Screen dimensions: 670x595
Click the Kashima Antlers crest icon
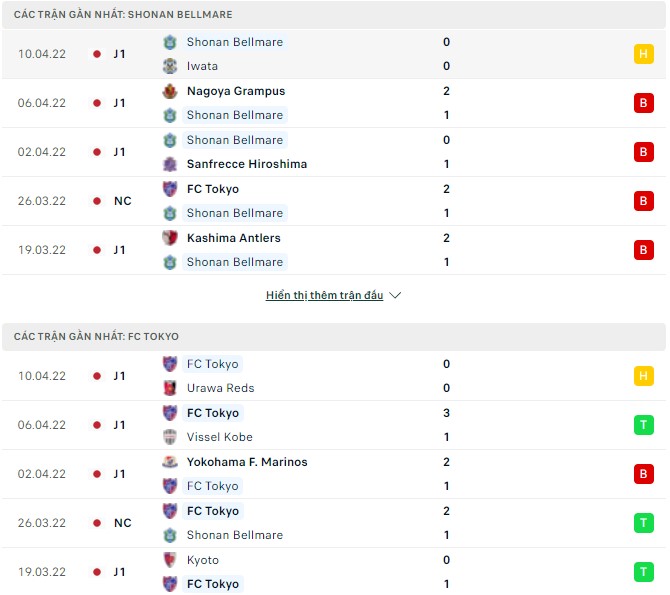[x=170, y=238]
